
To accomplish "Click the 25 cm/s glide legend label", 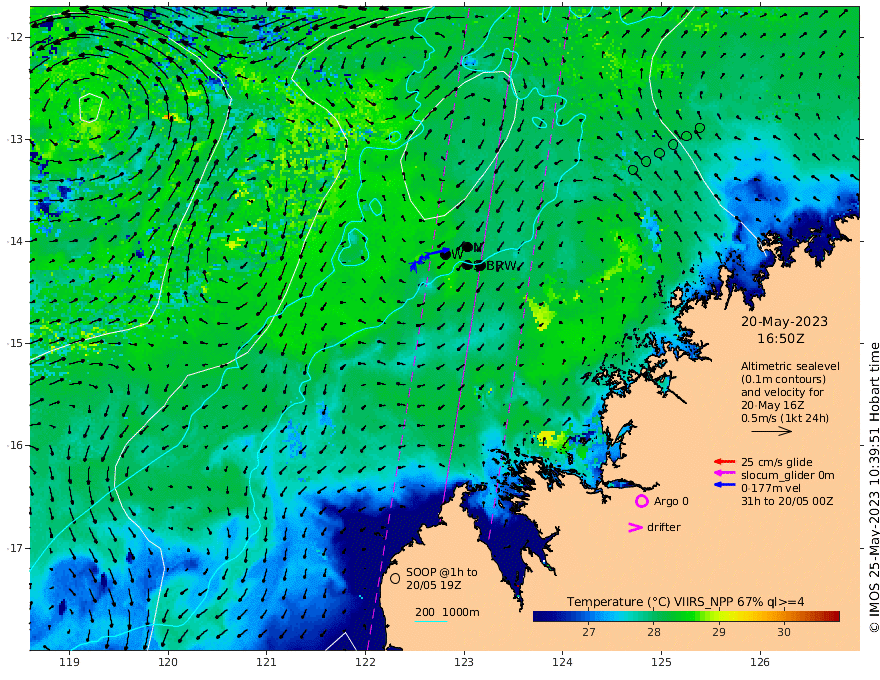I will 777,462.
